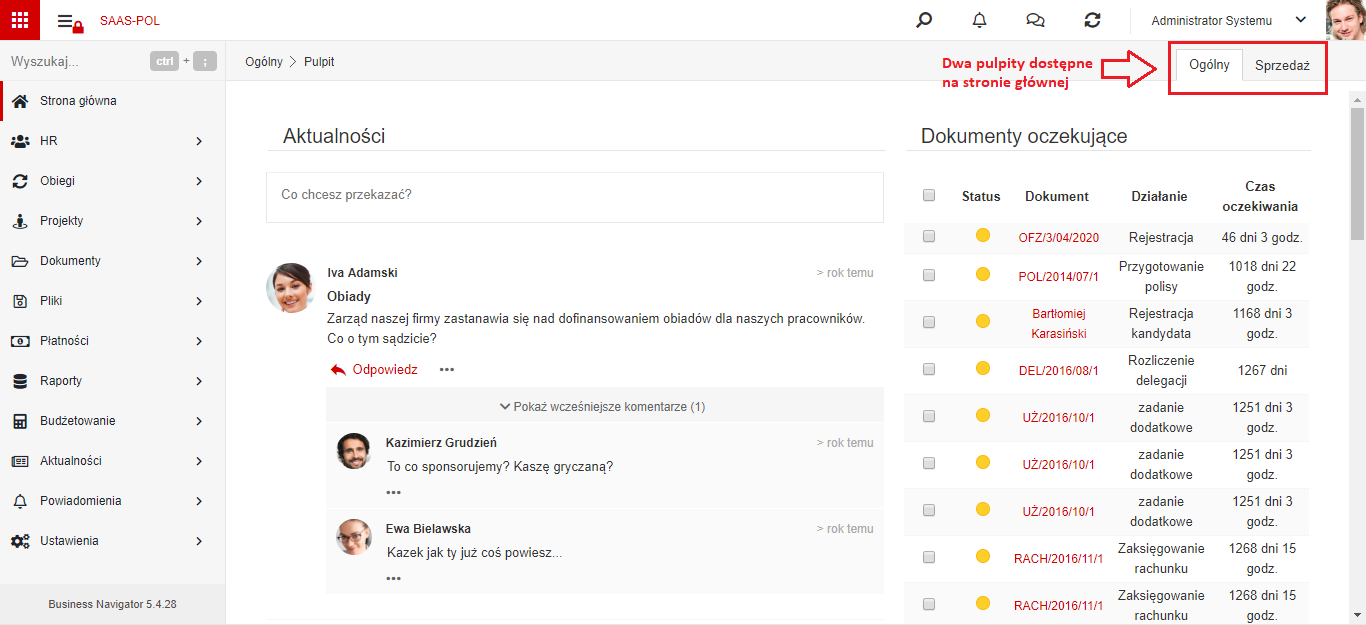The height and width of the screenshot is (625, 1366).
Task: Tick the select-all checkbox in documents header
Action: coord(929,195)
